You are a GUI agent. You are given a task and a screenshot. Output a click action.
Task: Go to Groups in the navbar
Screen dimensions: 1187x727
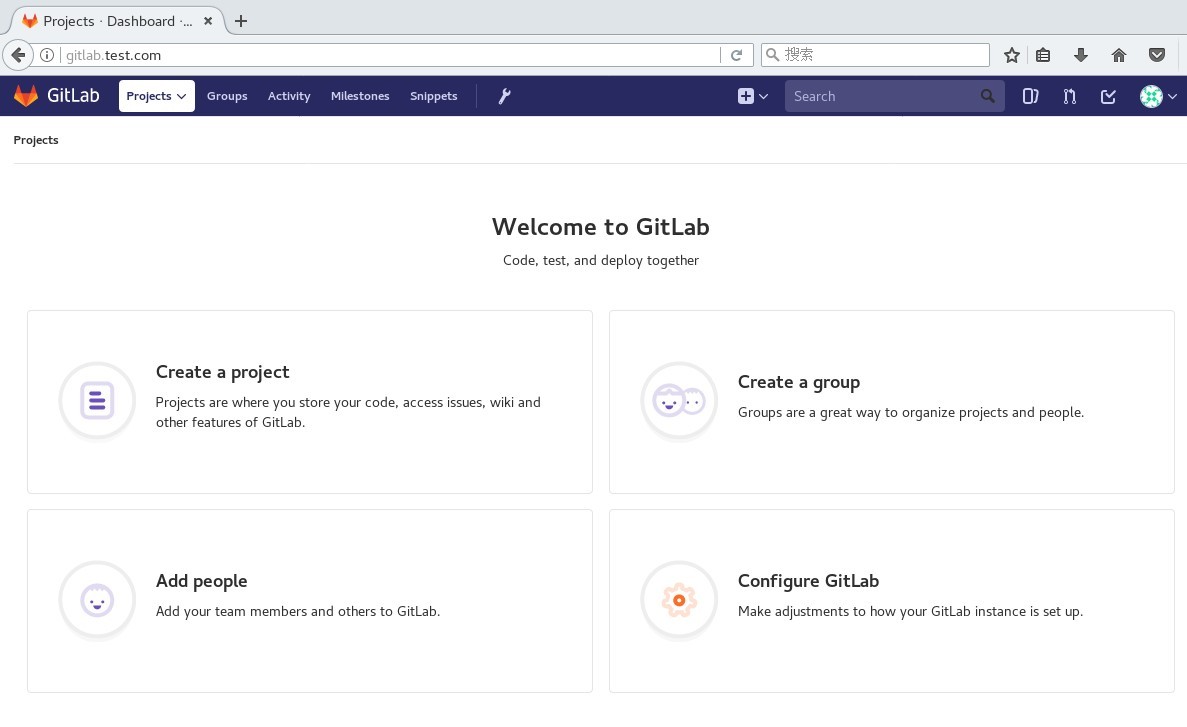click(x=227, y=96)
